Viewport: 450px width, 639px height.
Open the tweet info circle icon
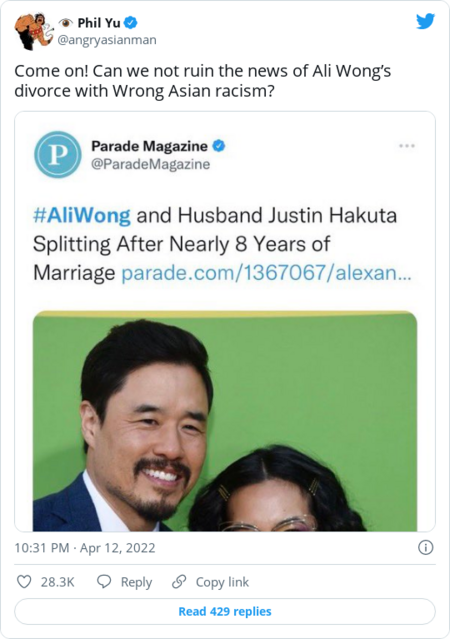click(x=426, y=548)
